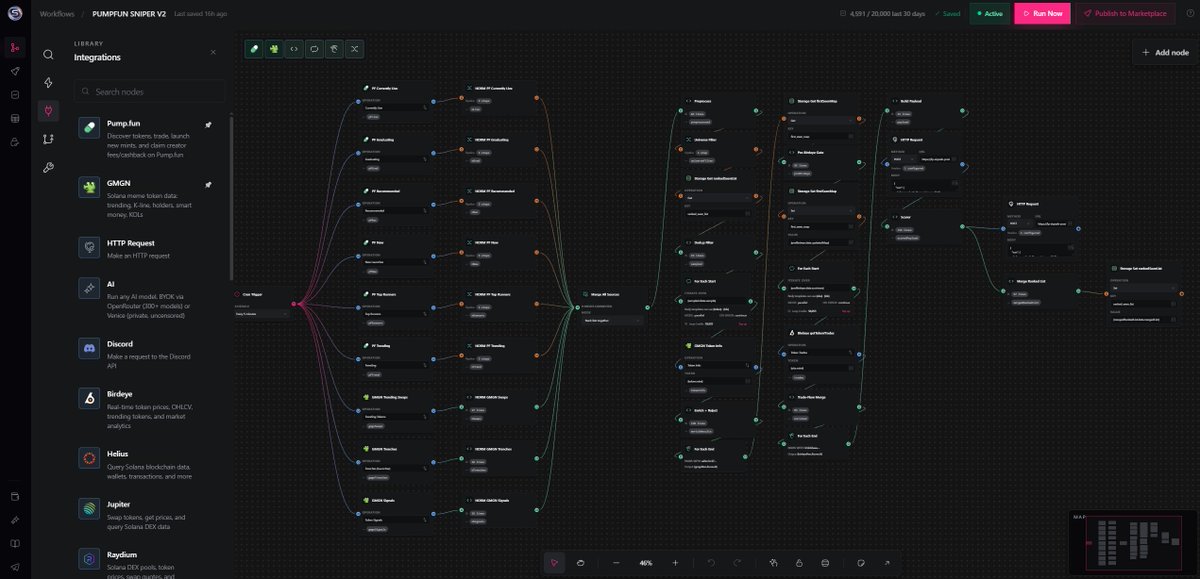1200x579 pixels.
Task: Open the paper-plane icon in the left rail
Action: (15, 72)
